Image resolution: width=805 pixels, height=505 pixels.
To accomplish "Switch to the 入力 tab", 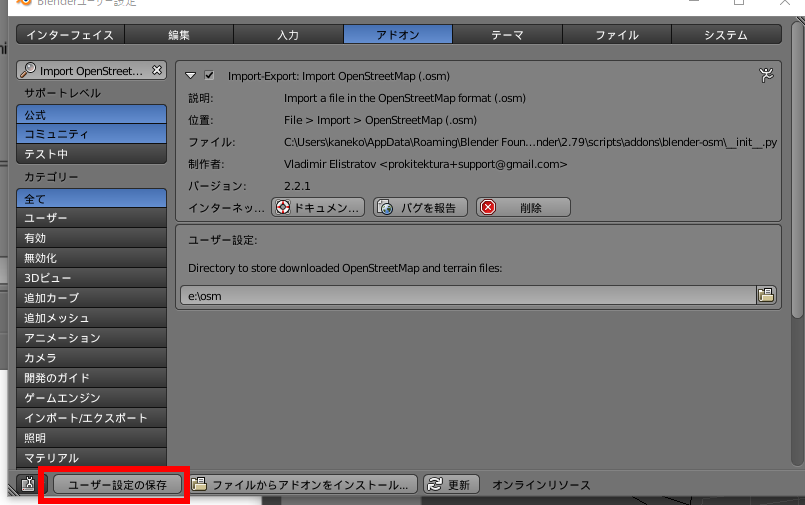I will point(289,35).
